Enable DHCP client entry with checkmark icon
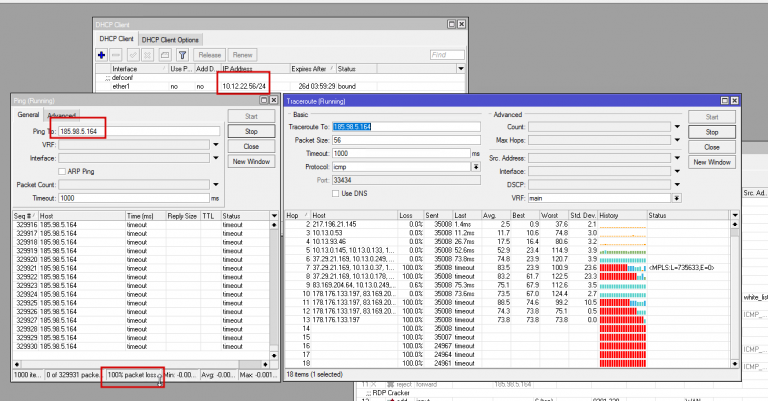This screenshot has width=768, height=401. (133, 55)
